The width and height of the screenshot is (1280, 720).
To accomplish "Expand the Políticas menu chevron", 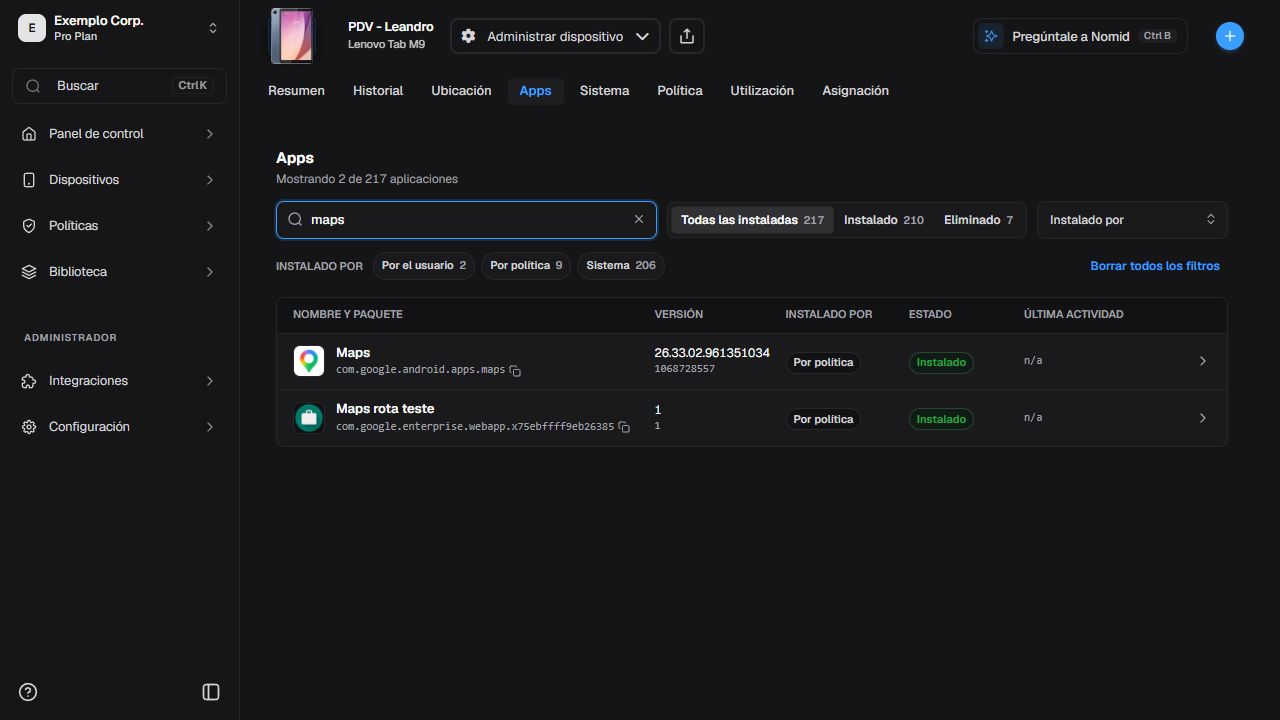I will click(210, 226).
